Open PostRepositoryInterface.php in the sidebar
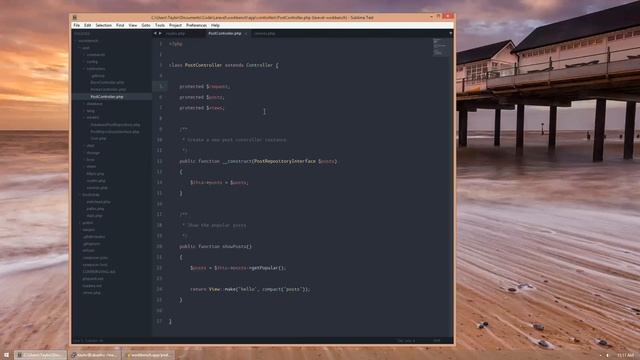This screenshot has height=360, width=640. [115, 131]
